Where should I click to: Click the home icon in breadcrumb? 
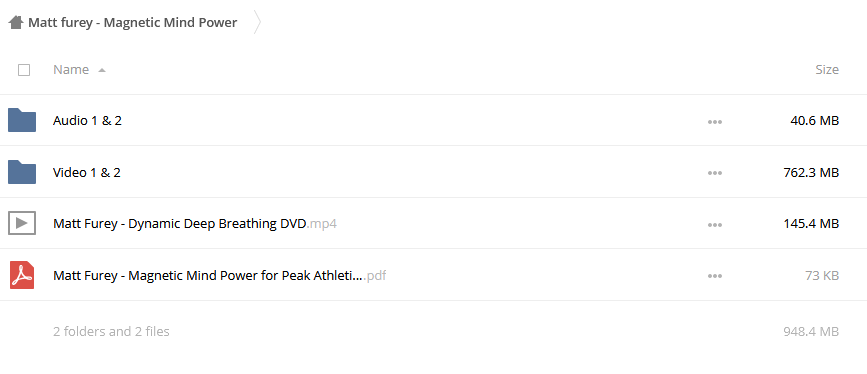pos(15,23)
